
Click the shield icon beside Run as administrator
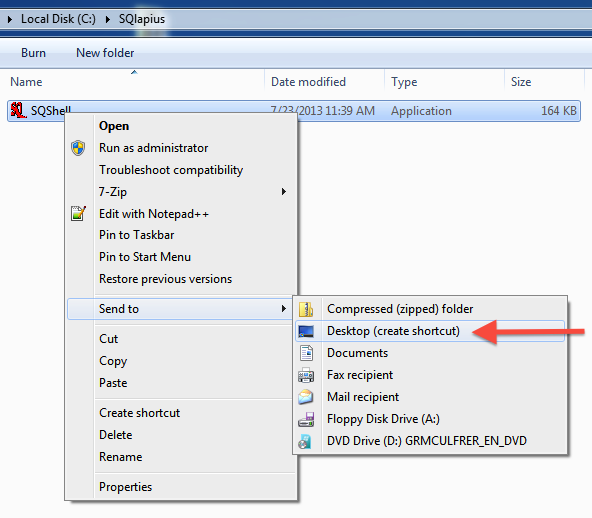coord(78,148)
